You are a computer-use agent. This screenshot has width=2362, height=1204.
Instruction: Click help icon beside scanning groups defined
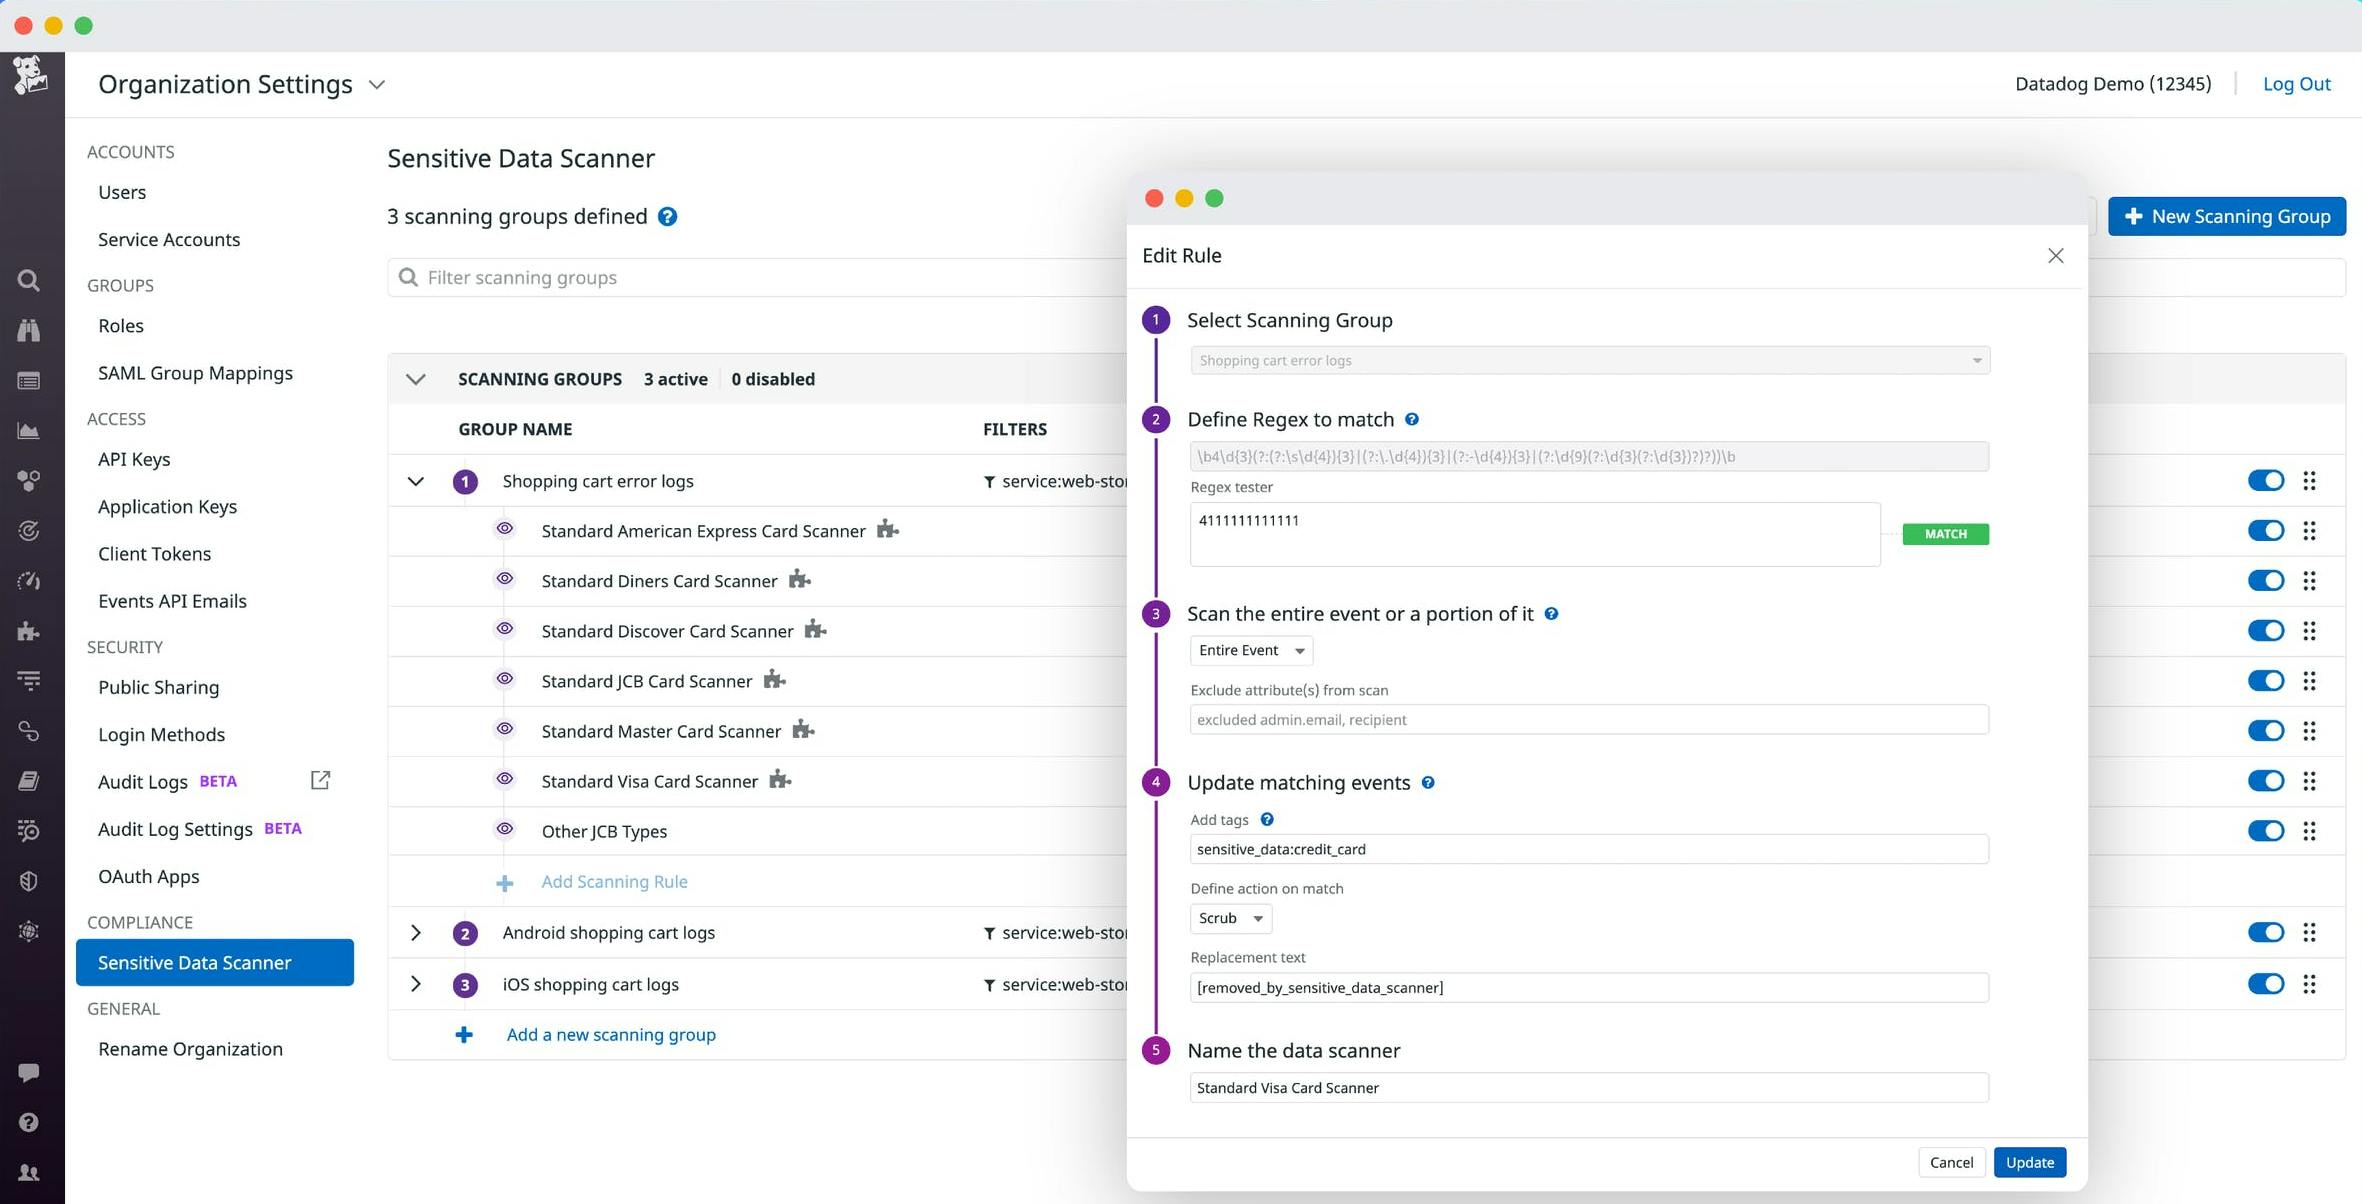click(667, 216)
